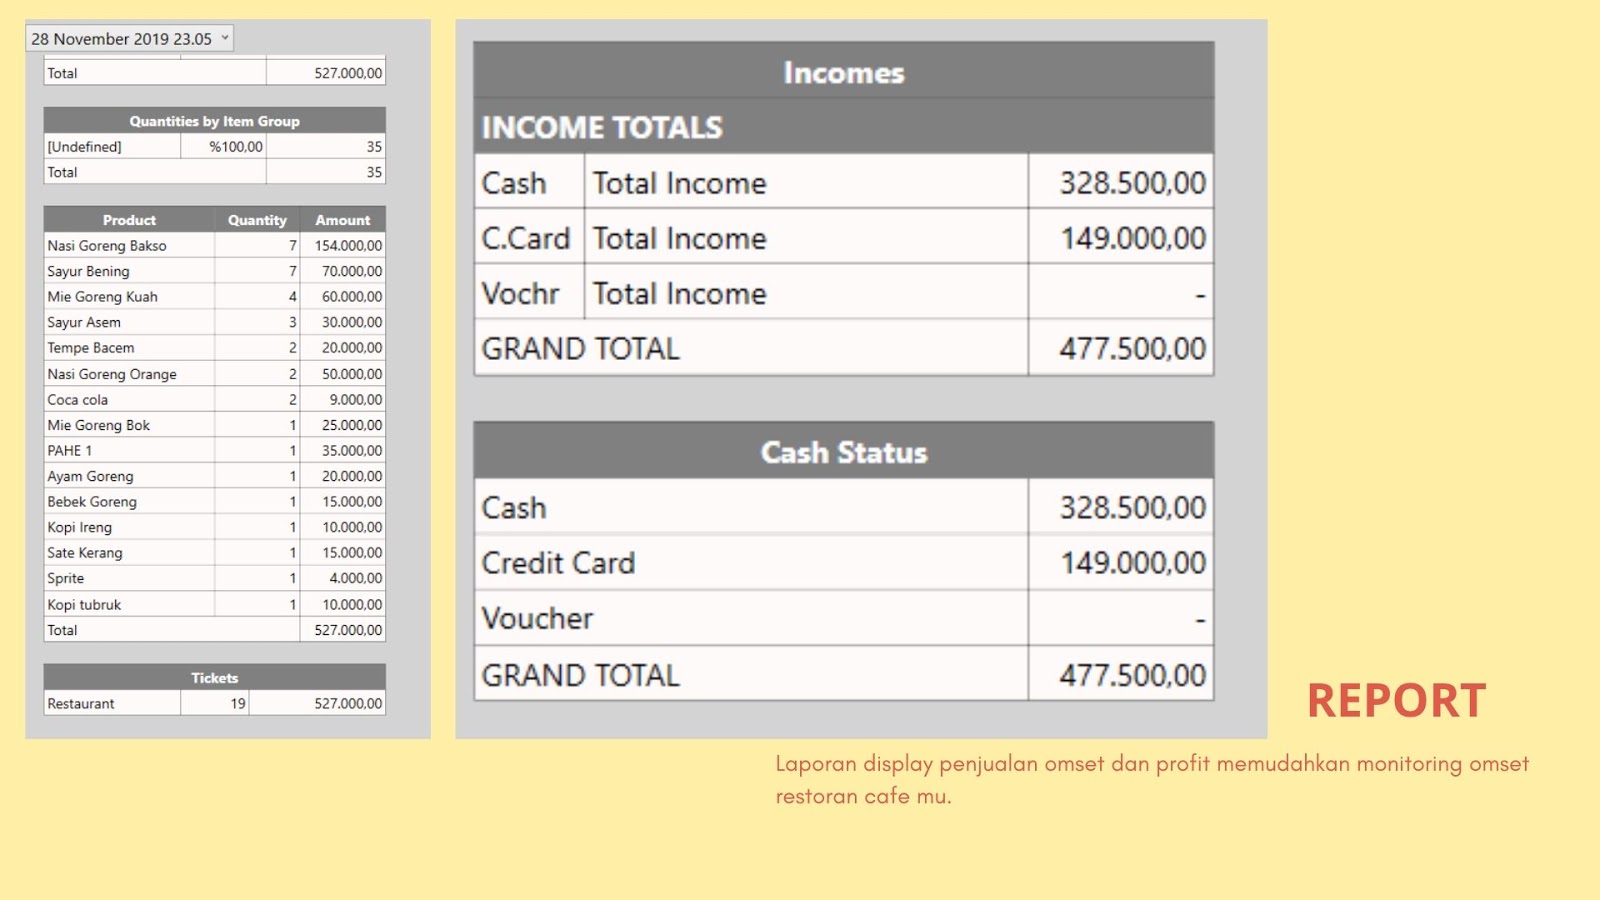Screen dimensions: 1600x900
Task: Click GRAND TOTAL in the Incomes table
Action: [x=580, y=348]
